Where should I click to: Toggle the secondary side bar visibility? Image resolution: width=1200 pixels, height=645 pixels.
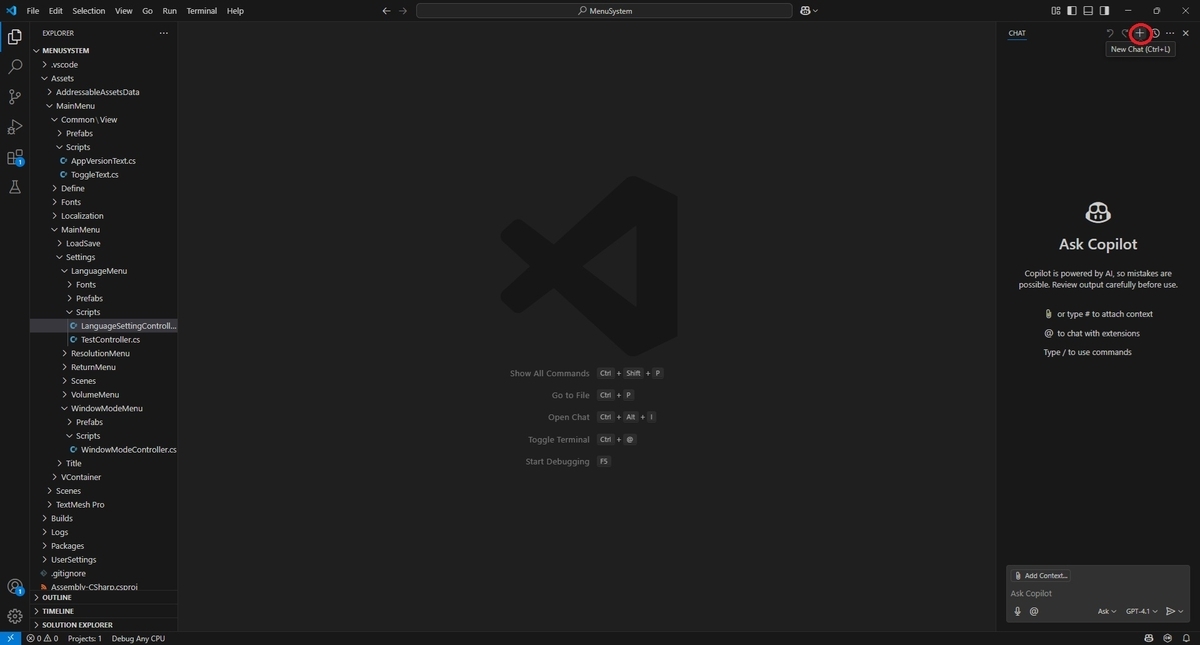(x=1104, y=11)
